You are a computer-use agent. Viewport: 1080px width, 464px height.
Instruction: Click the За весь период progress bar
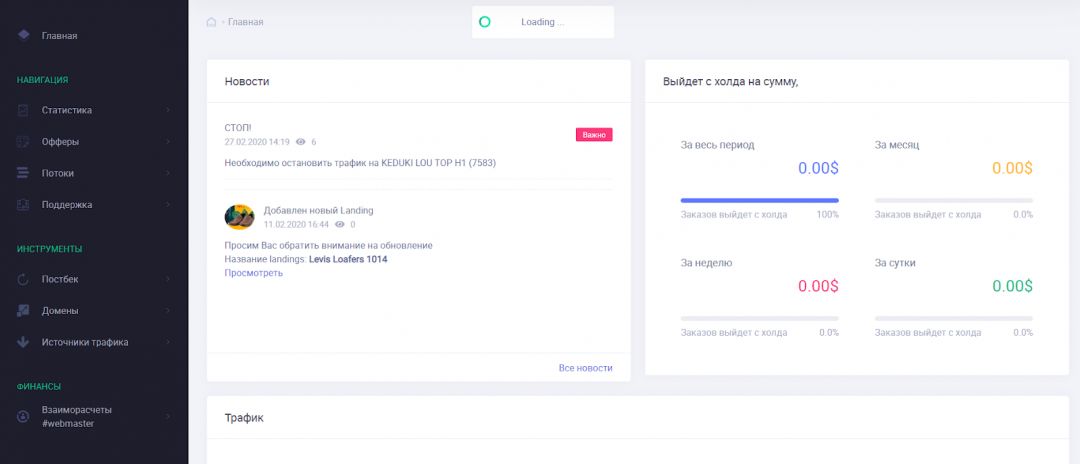(x=760, y=200)
